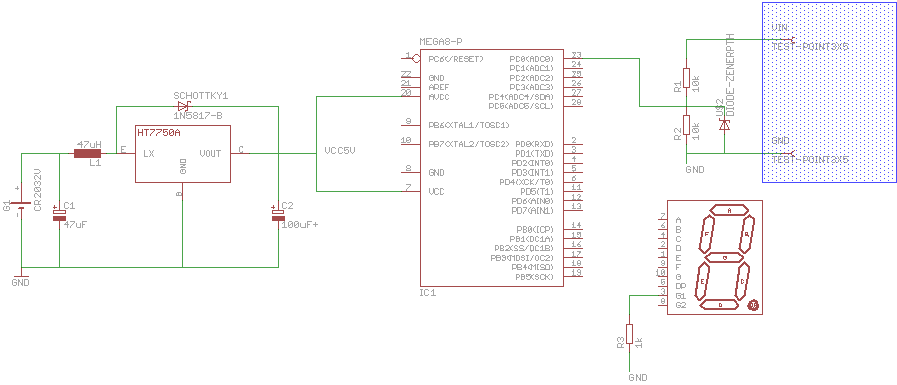Screen dimensions: 897x385
Task: Click the PB5(SCK) pin label
Action: 534,277
